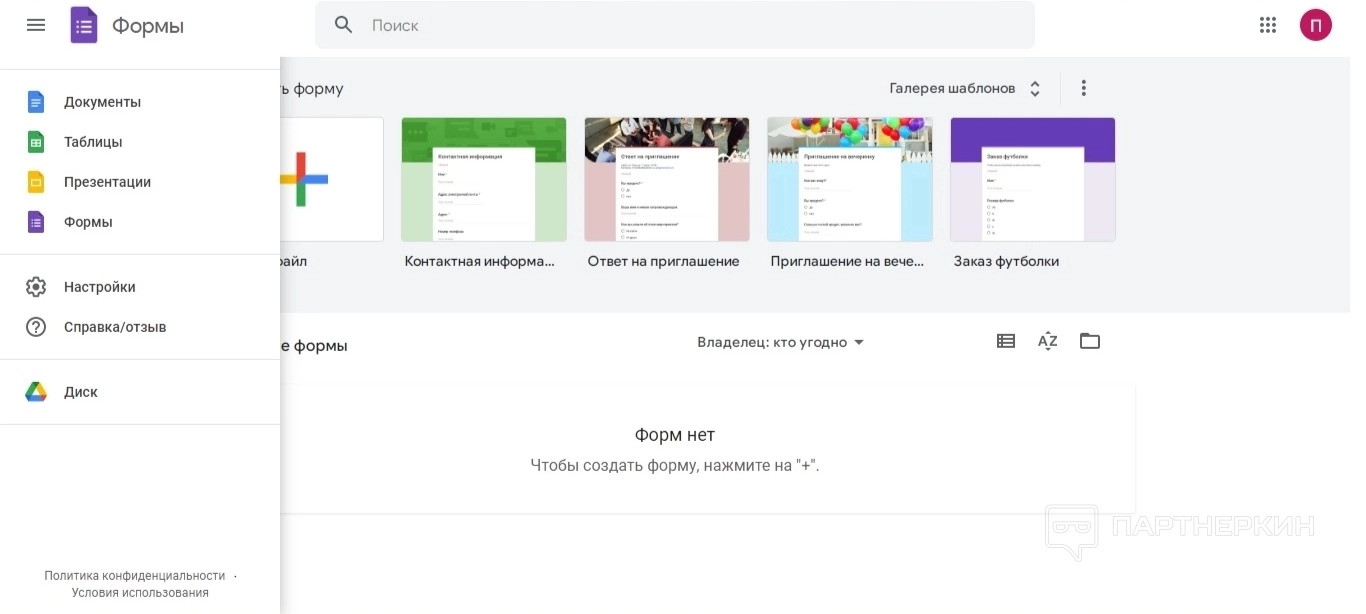Select Формы in side menu

140,222
